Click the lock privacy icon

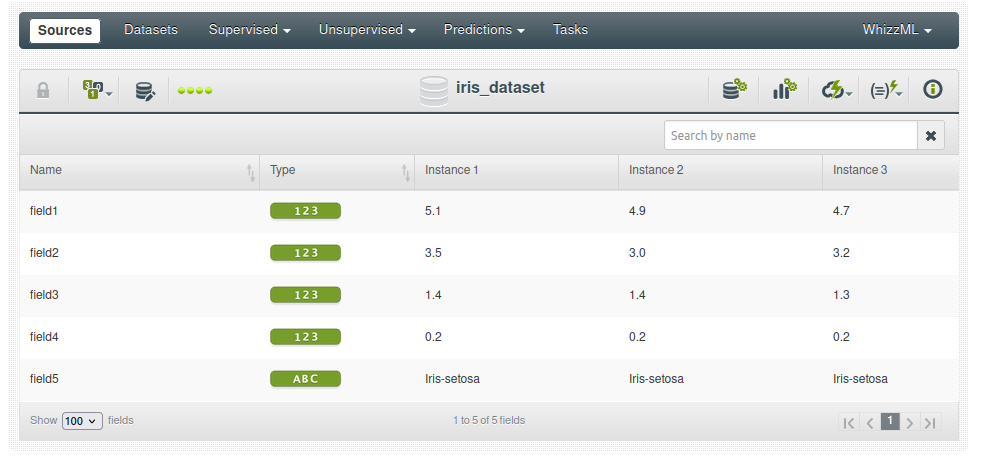click(43, 91)
